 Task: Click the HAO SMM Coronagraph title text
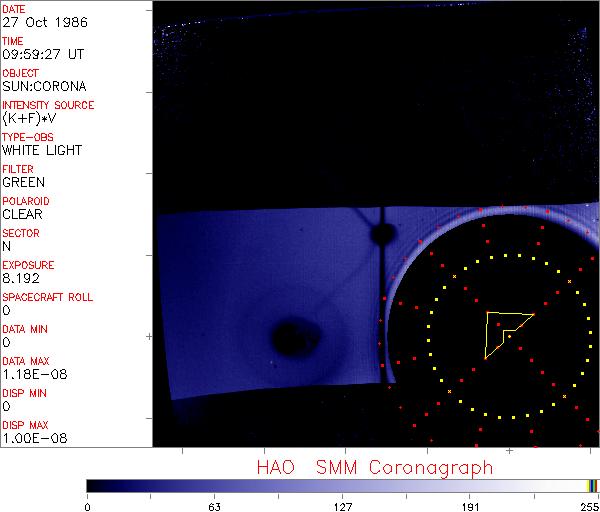click(x=375, y=467)
